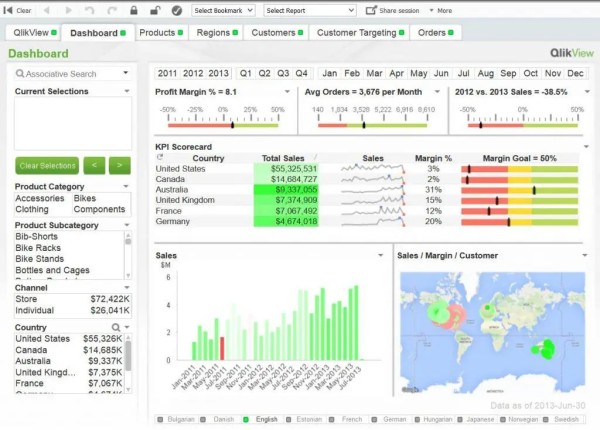Screen dimensions: 600x430
Task: Open the Regions tab
Action: click(x=213, y=32)
